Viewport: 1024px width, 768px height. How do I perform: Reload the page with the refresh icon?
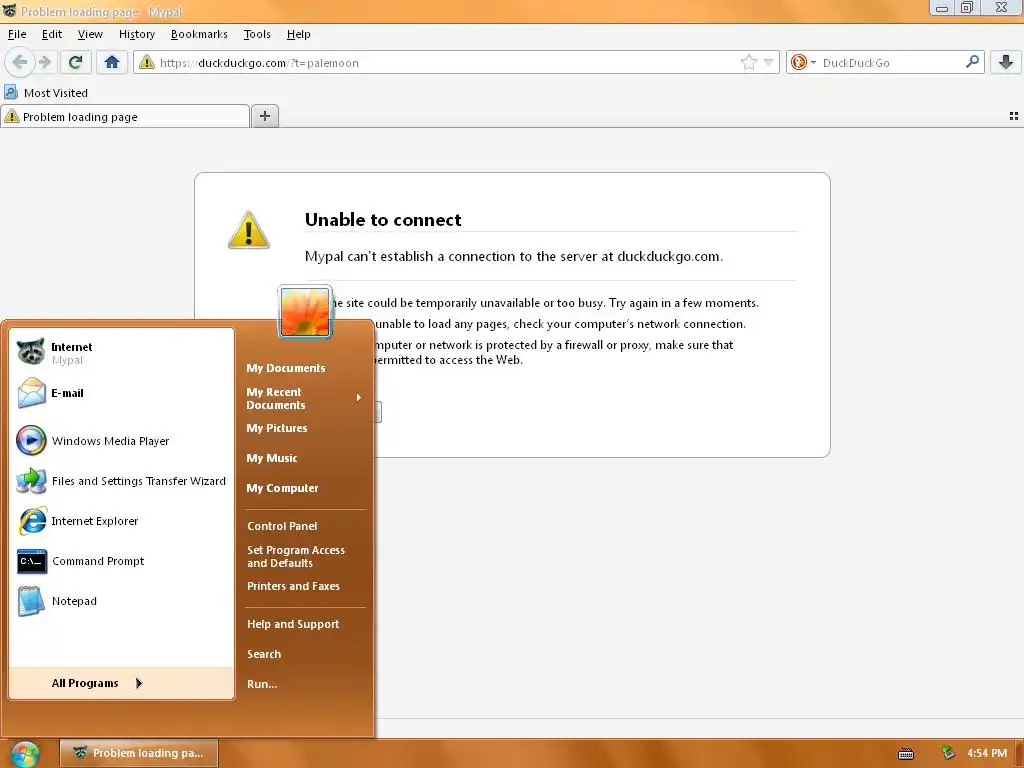point(75,62)
